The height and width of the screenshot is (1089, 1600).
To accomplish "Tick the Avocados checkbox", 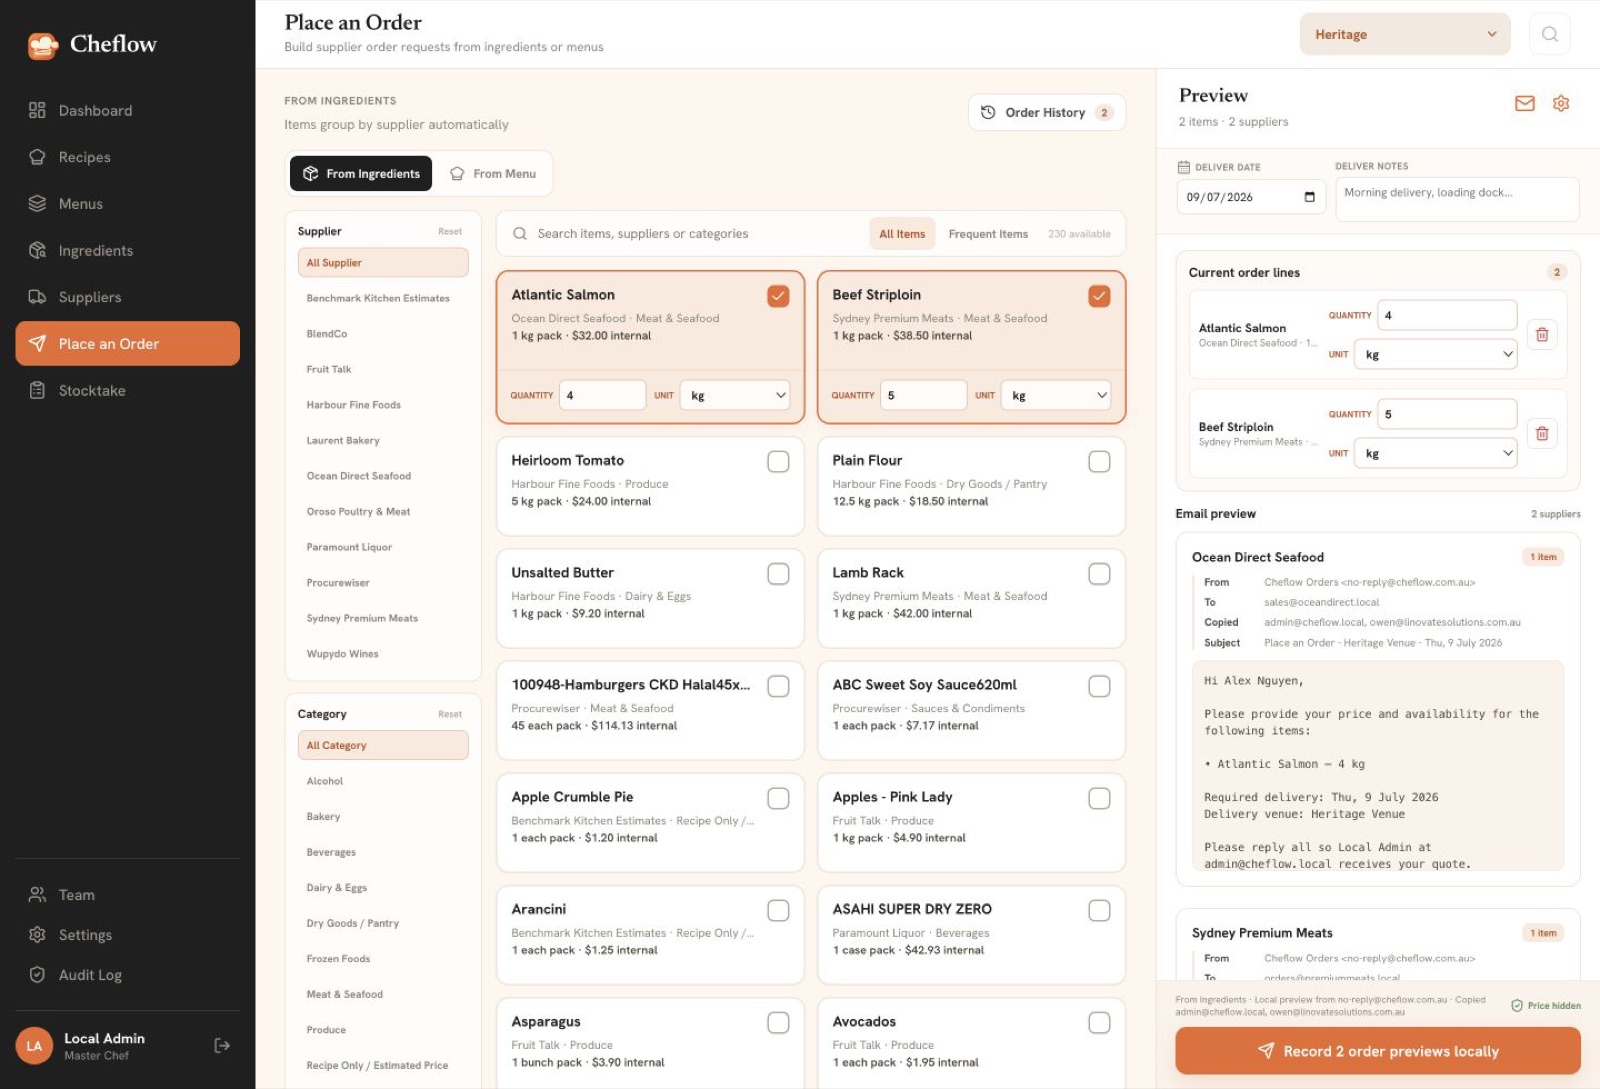I will [x=1099, y=1022].
